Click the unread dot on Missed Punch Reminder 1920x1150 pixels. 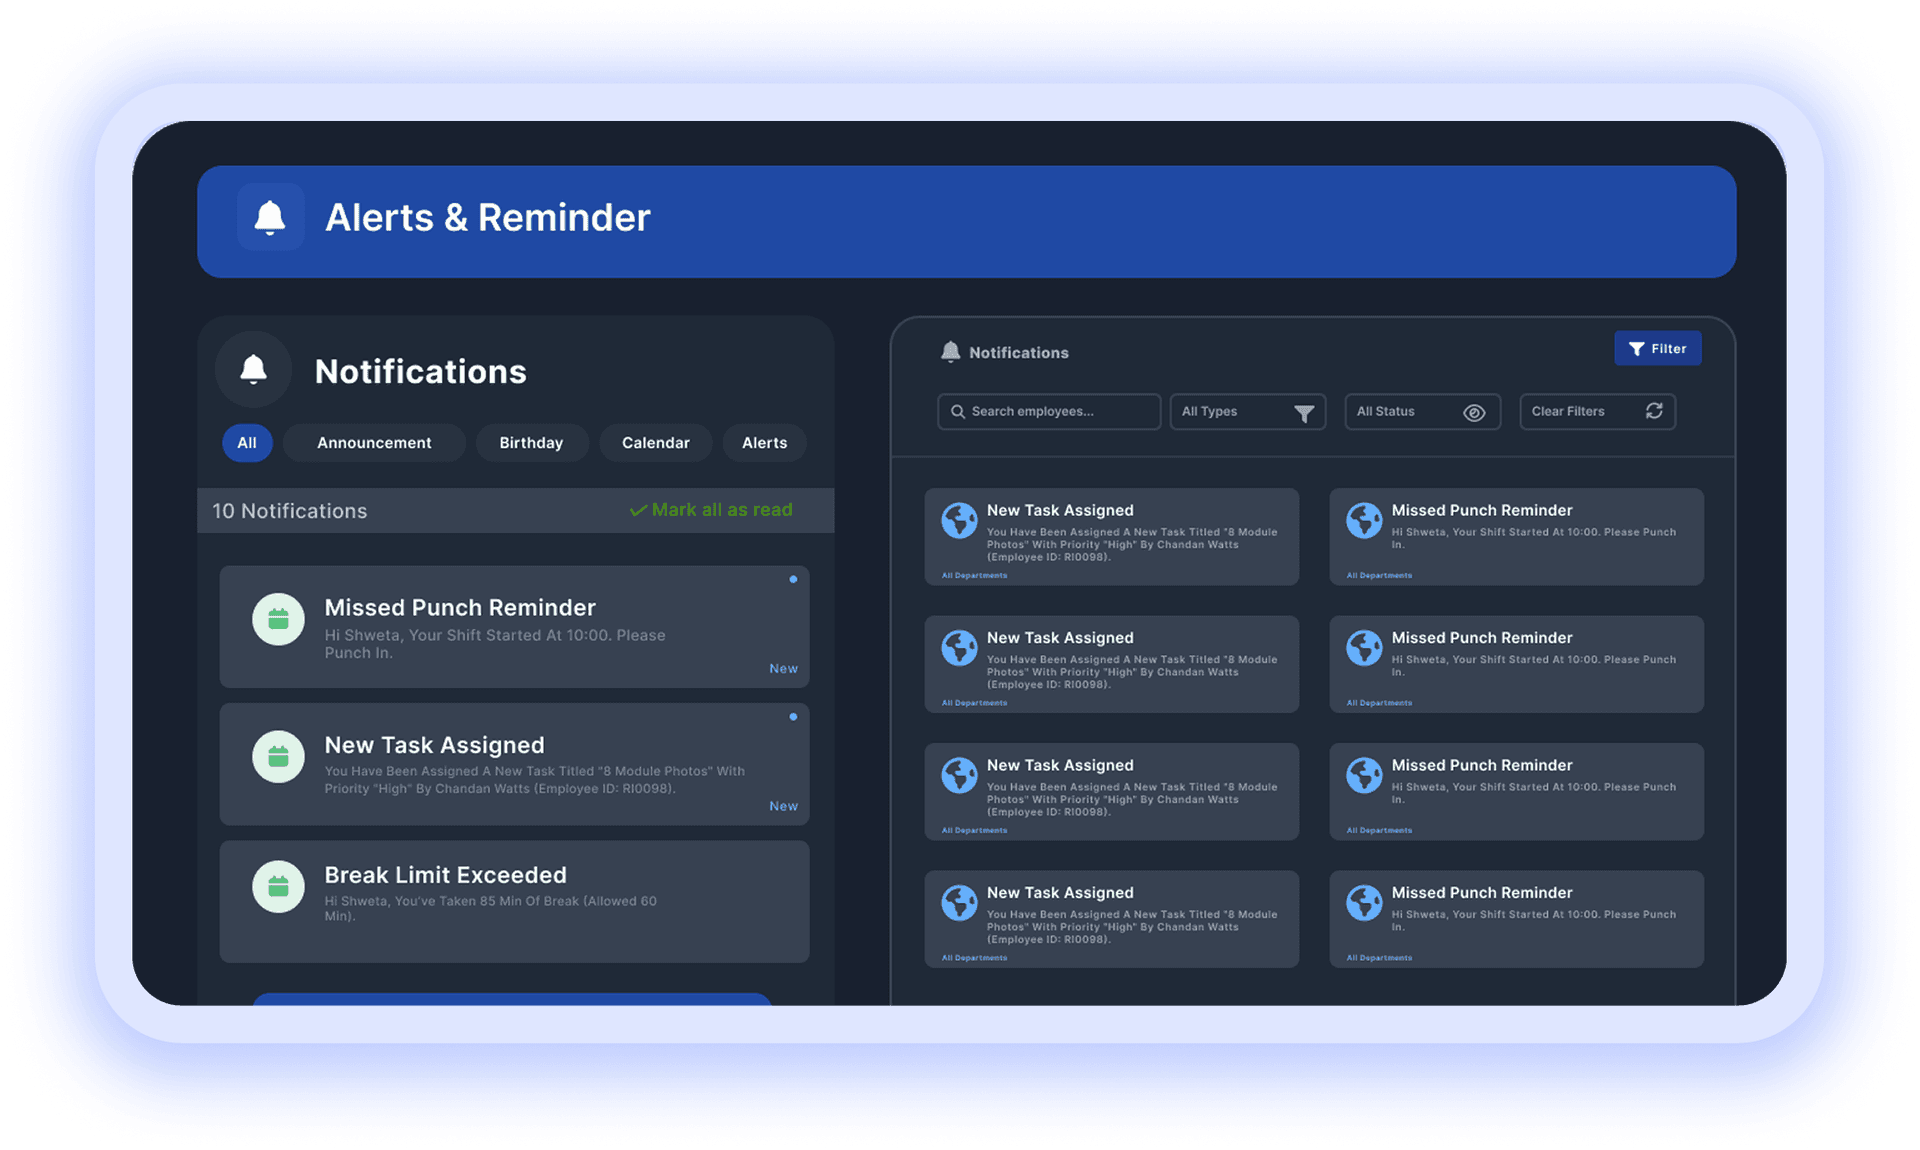pos(793,579)
